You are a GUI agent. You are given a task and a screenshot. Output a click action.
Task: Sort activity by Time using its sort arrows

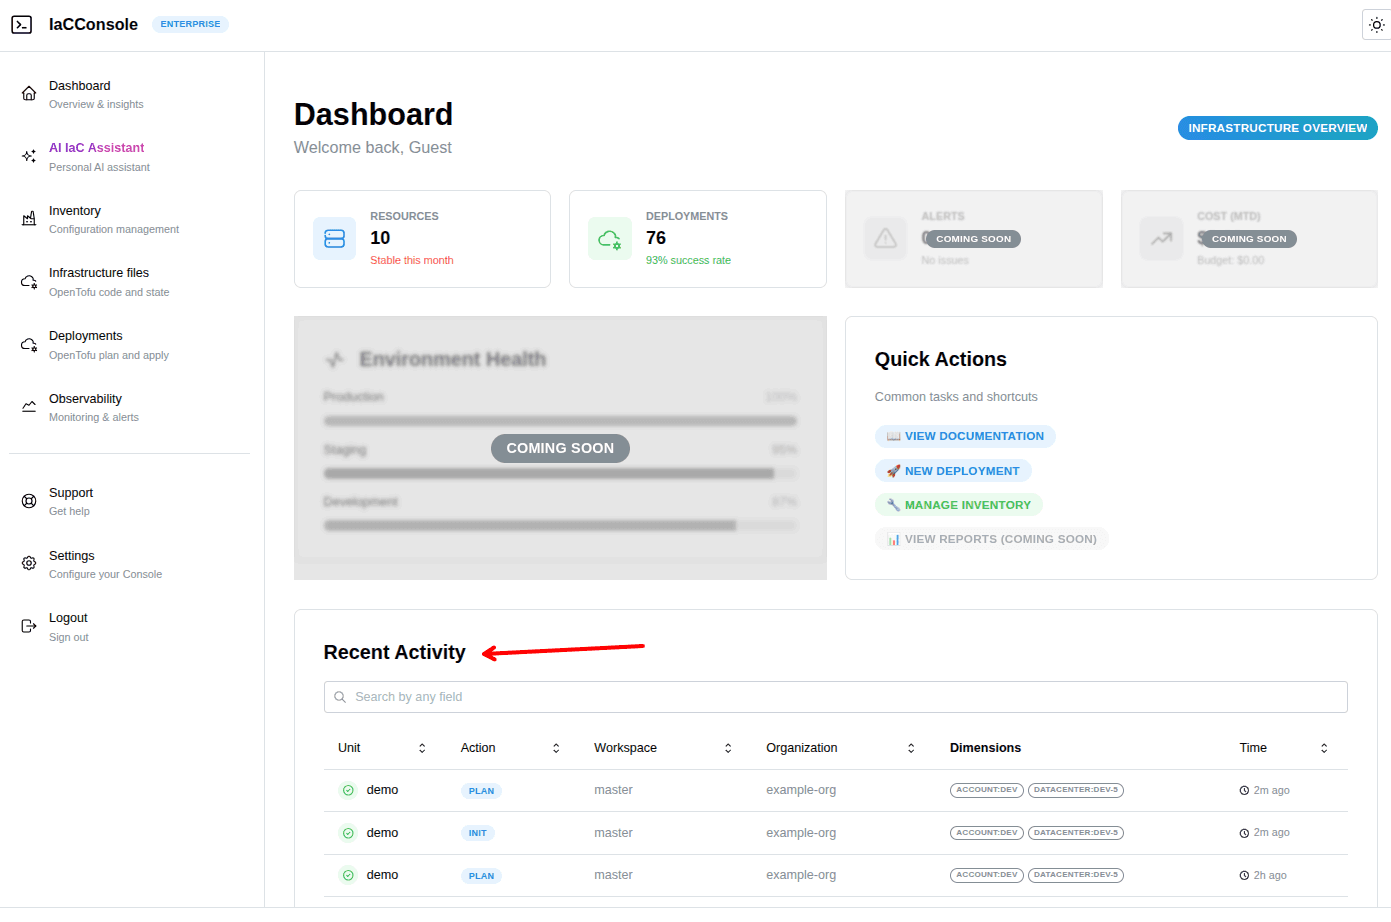pyautogui.click(x=1323, y=747)
